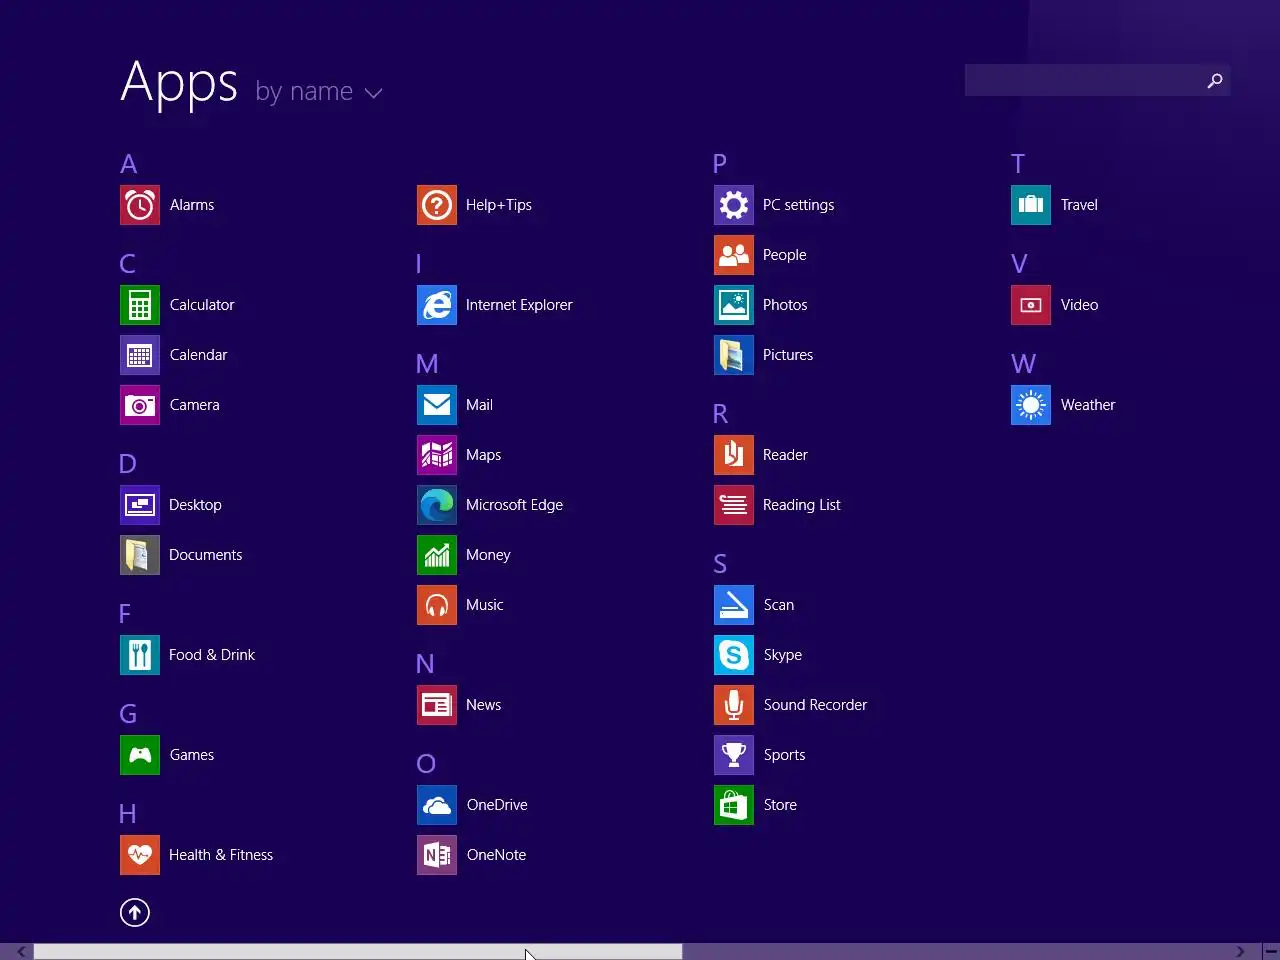Click the letter M group header

pyautogui.click(x=427, y=364)
